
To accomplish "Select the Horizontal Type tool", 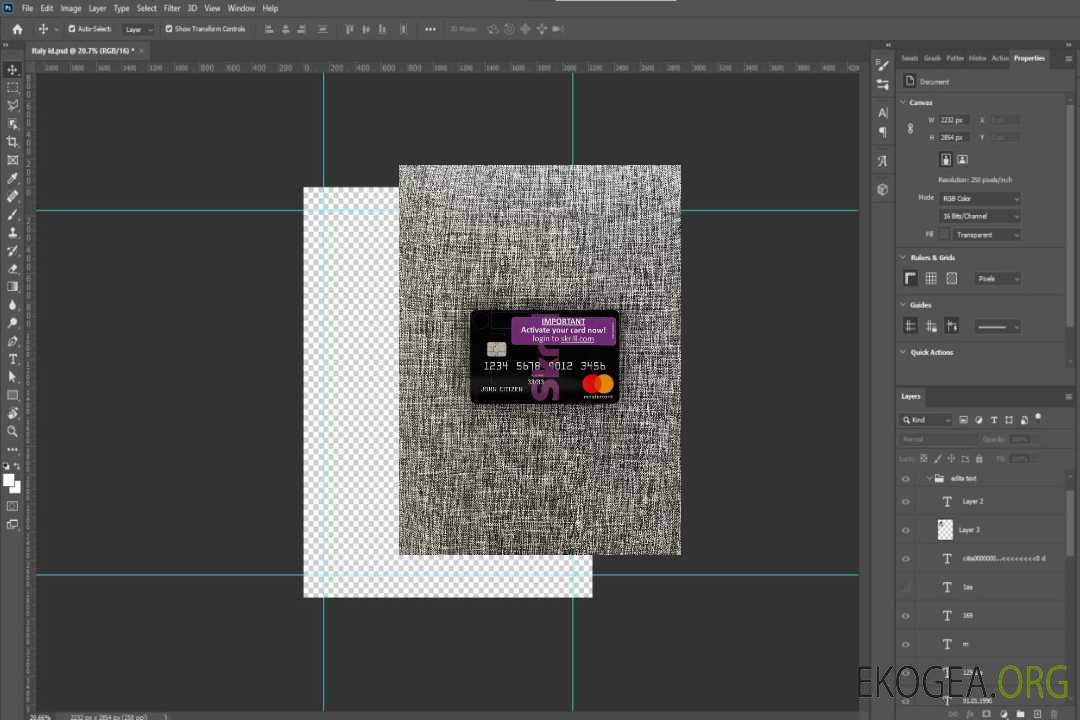I will [12, 359].
